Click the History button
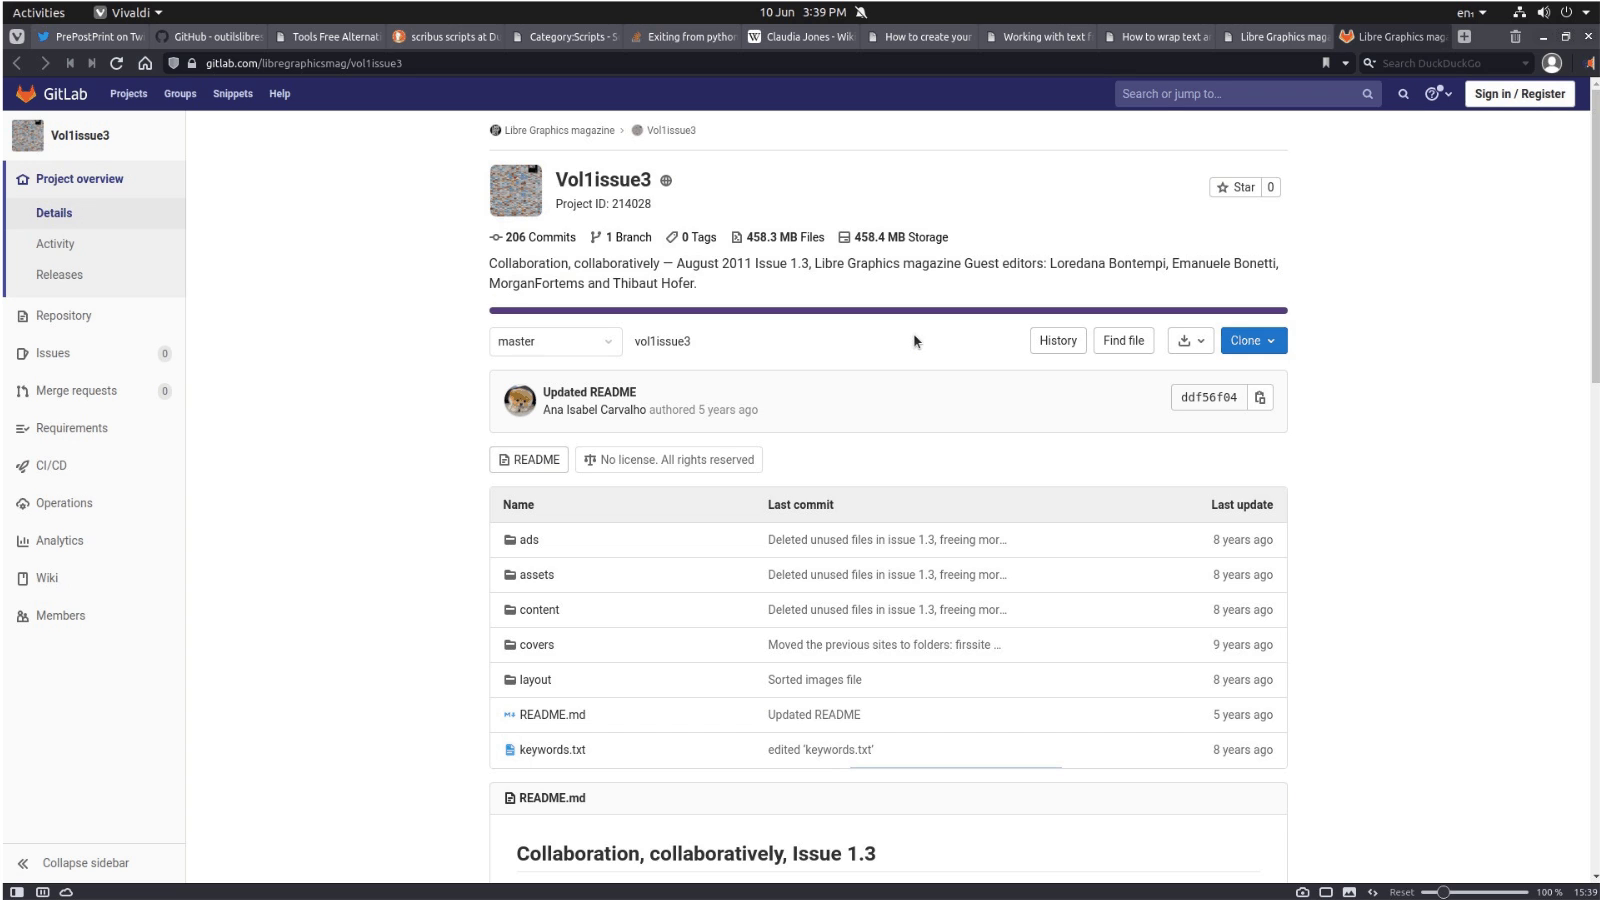1600x900 pixels. 1058,341
